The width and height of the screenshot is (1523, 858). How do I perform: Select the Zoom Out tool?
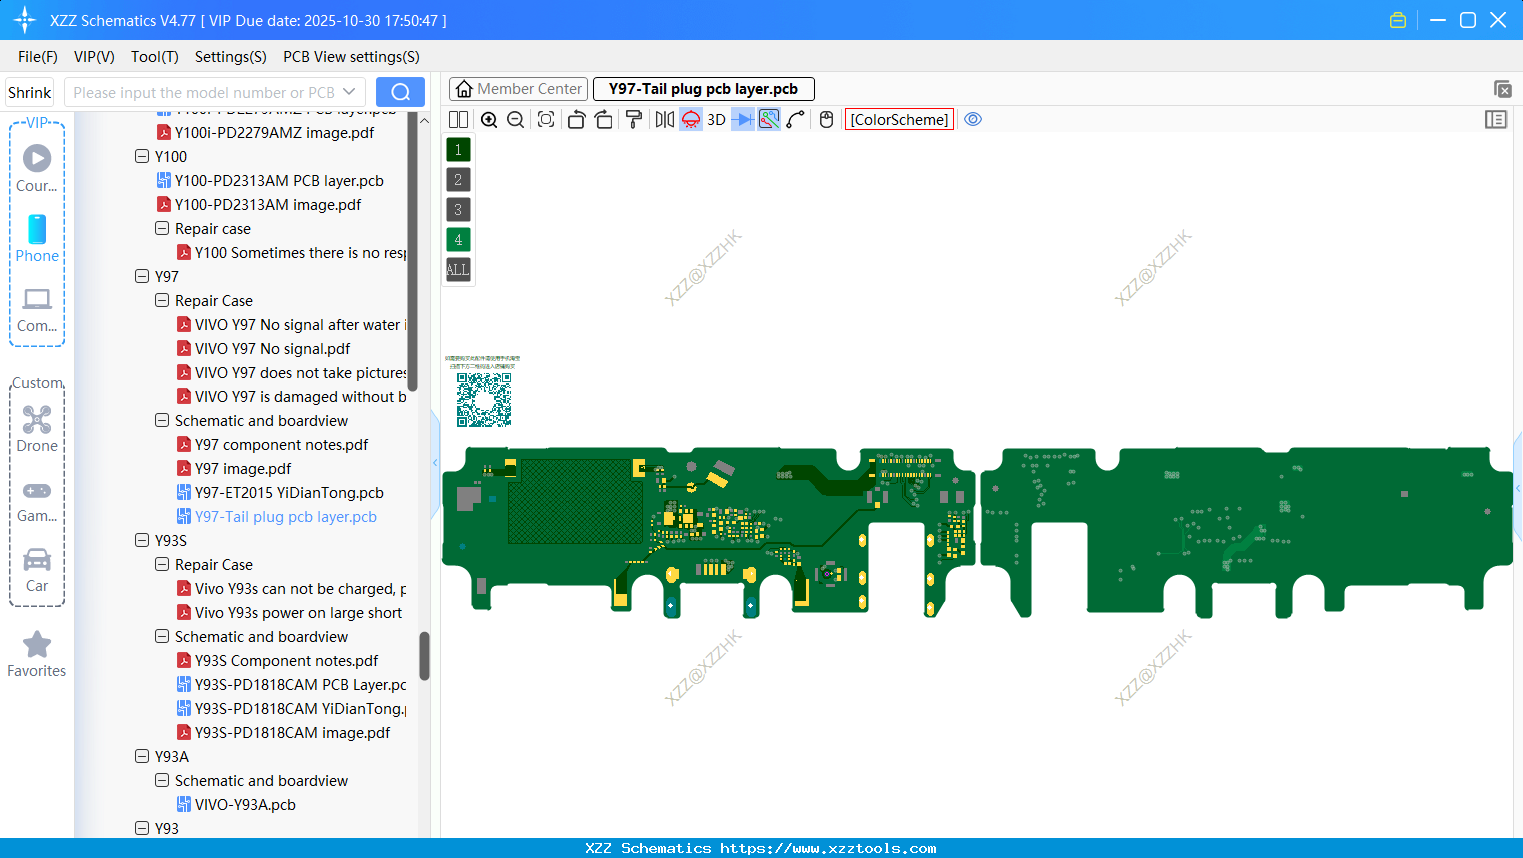click(x=515, y=119)
